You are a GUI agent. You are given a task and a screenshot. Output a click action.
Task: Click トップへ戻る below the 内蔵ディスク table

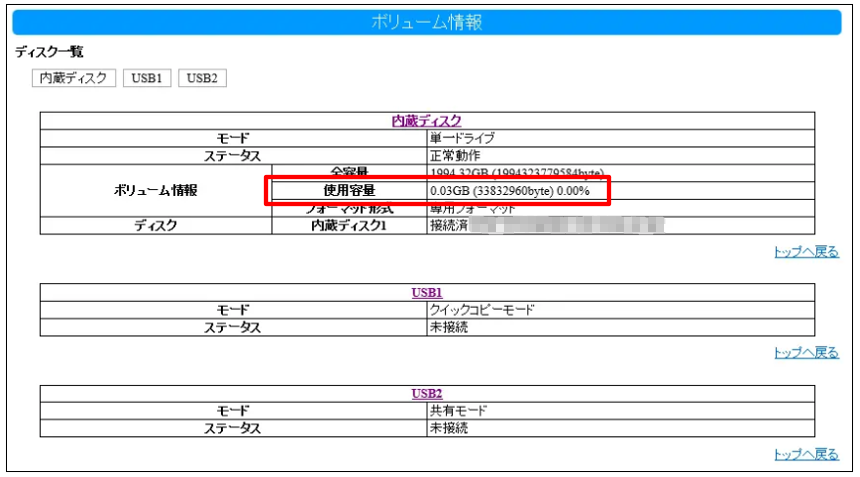point(806,252)
